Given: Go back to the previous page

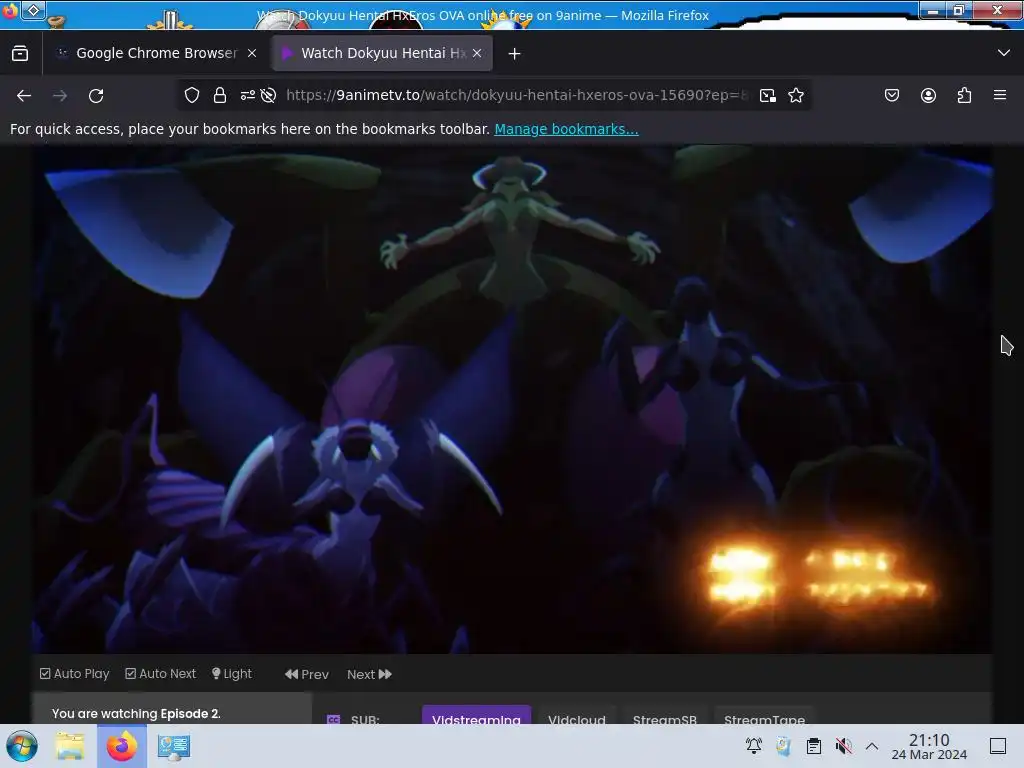Looking at the screenshot, I should click(24, 95).
